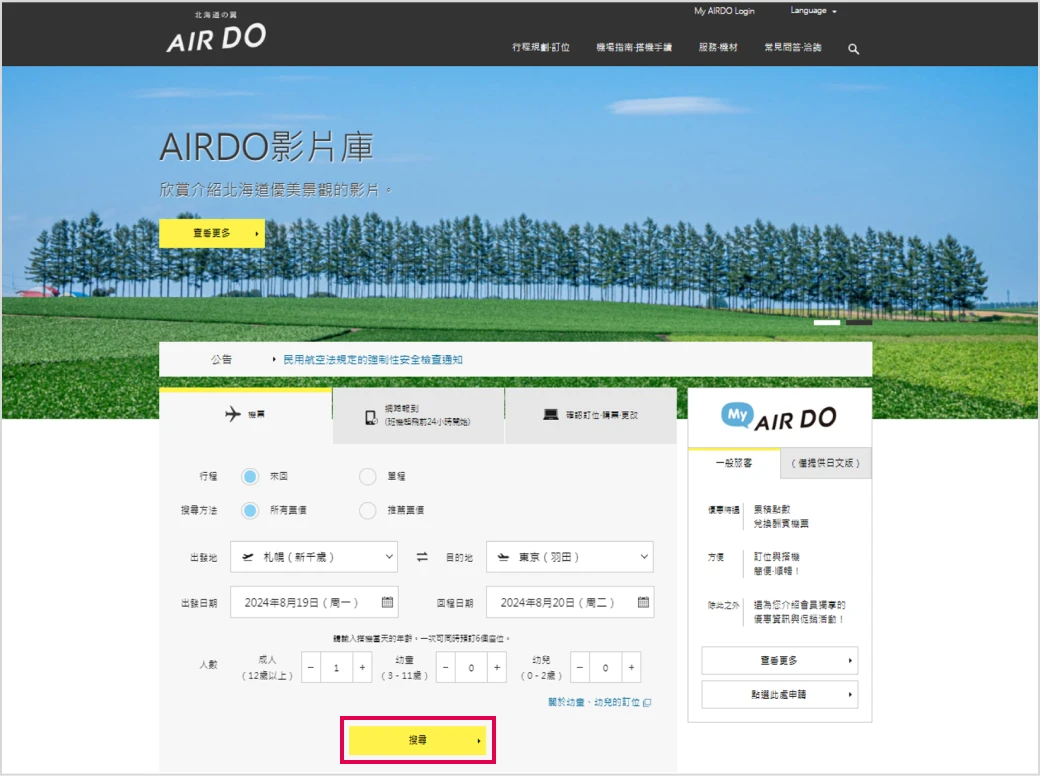
Task: Decrease infant (0-2) passenger count
Action: (x=580, y=667)
